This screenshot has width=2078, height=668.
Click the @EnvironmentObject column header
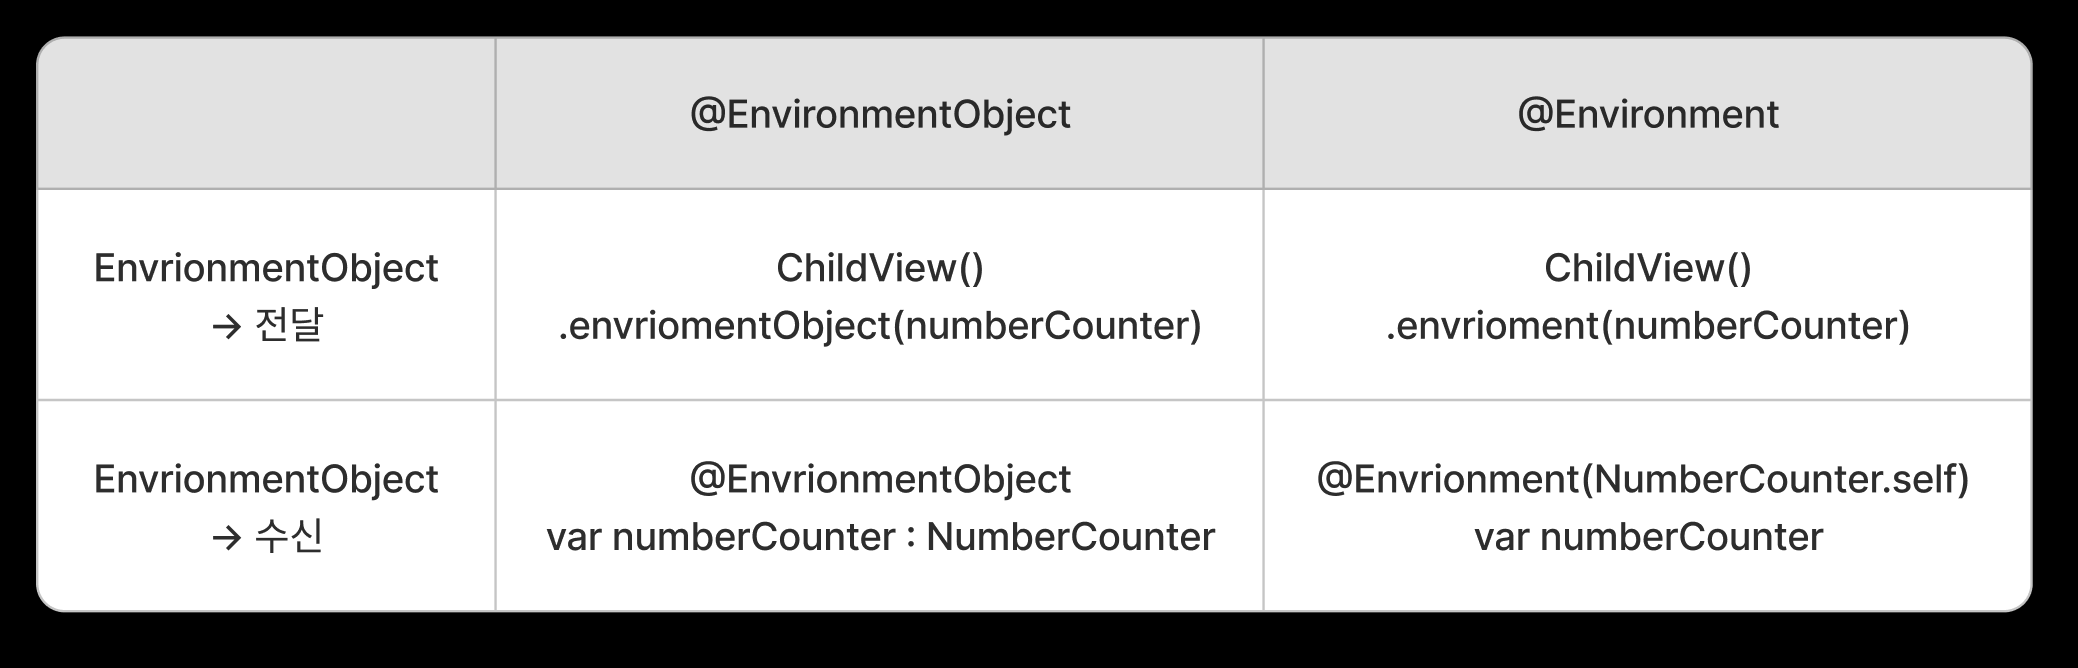(880, 114)
